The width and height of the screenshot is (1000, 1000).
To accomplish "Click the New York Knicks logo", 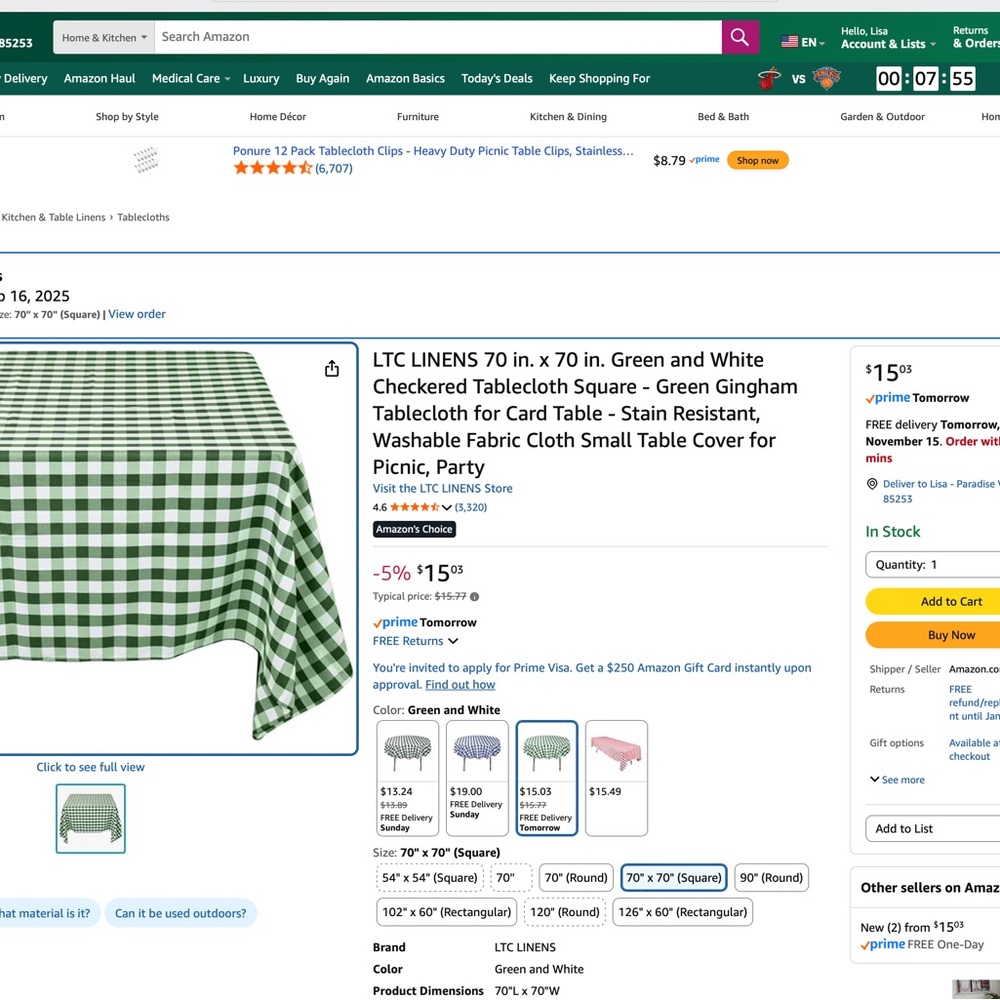I will [x=827, y=77].
